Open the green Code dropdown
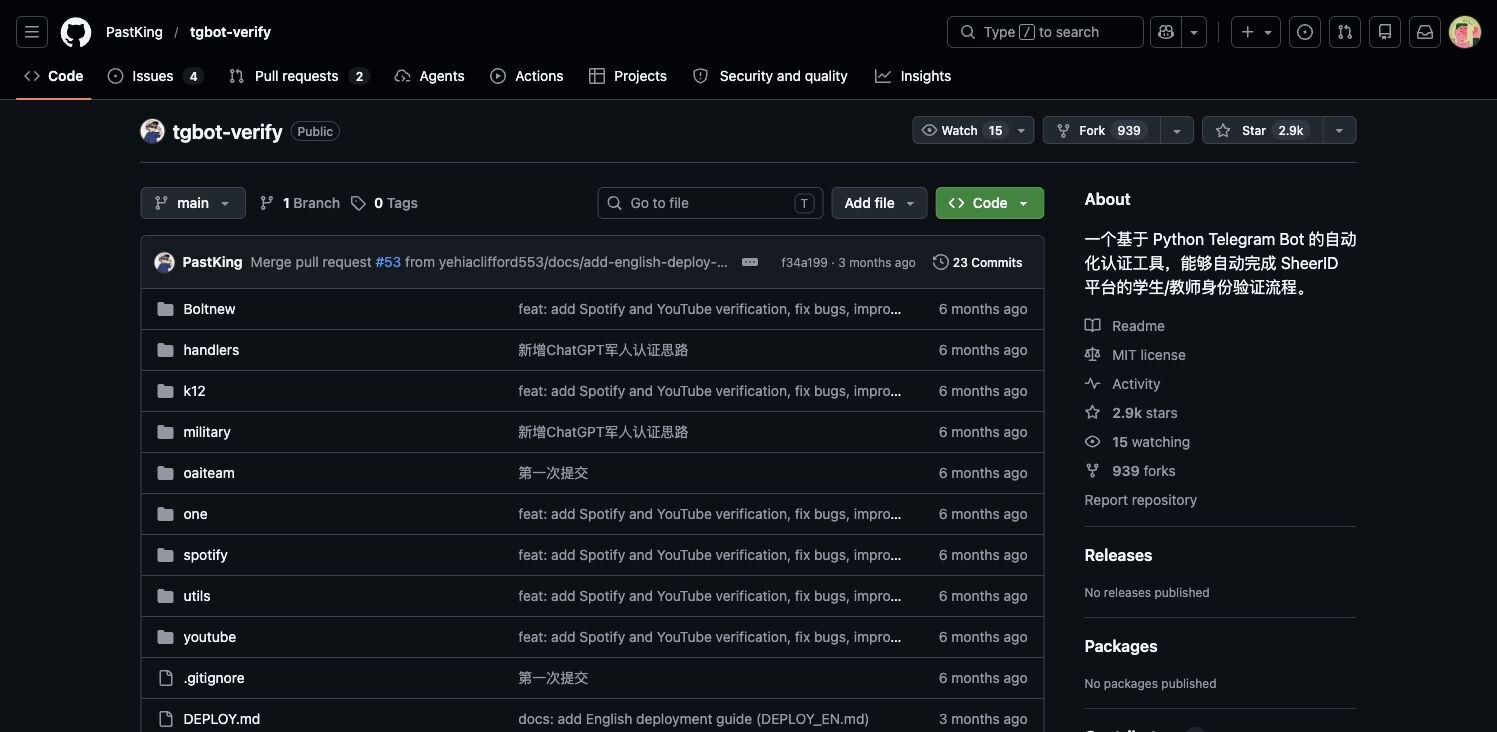 coord(990,203)
